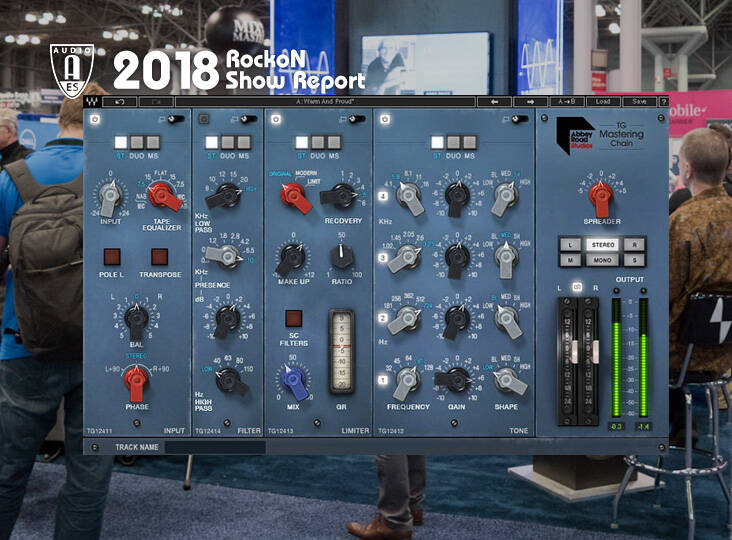732x540 pixels.
Task: Go to the next preset with the right arrow
Action: point(530,102)
